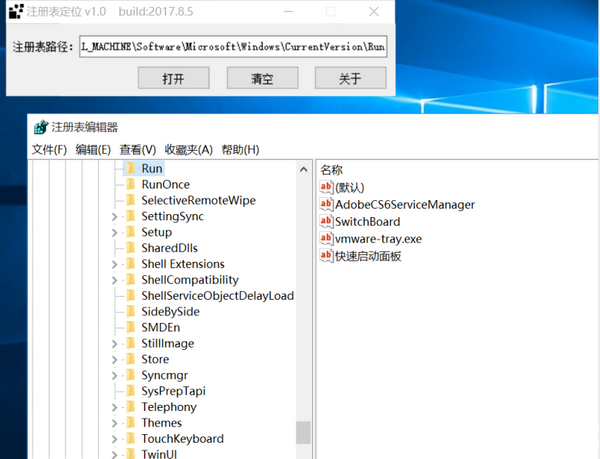Click the tree scrollbar up arrow

[303, 169]
